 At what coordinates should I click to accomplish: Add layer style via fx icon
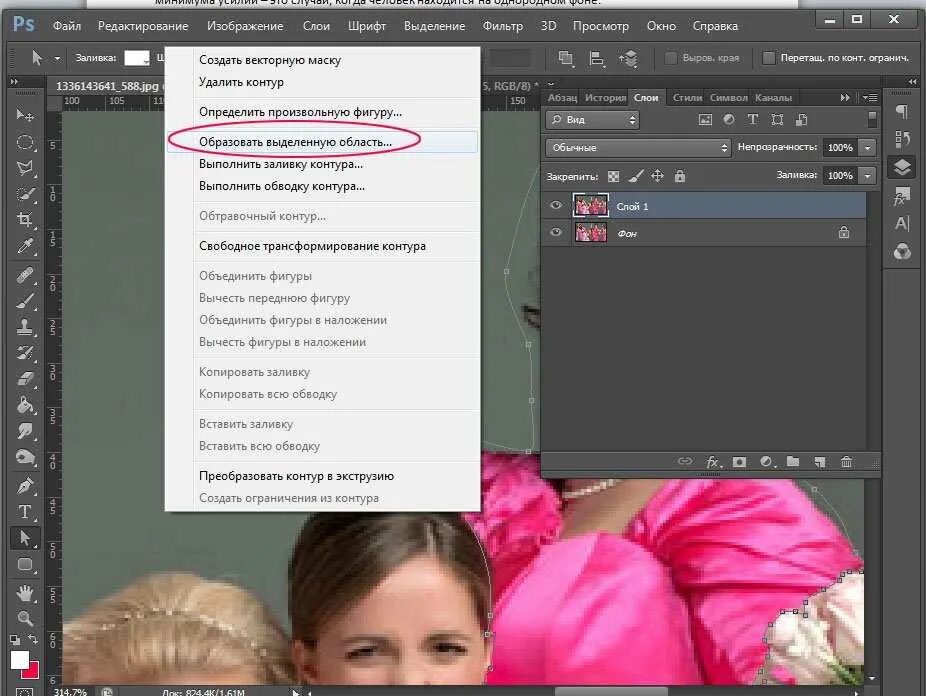pos(713,462)
